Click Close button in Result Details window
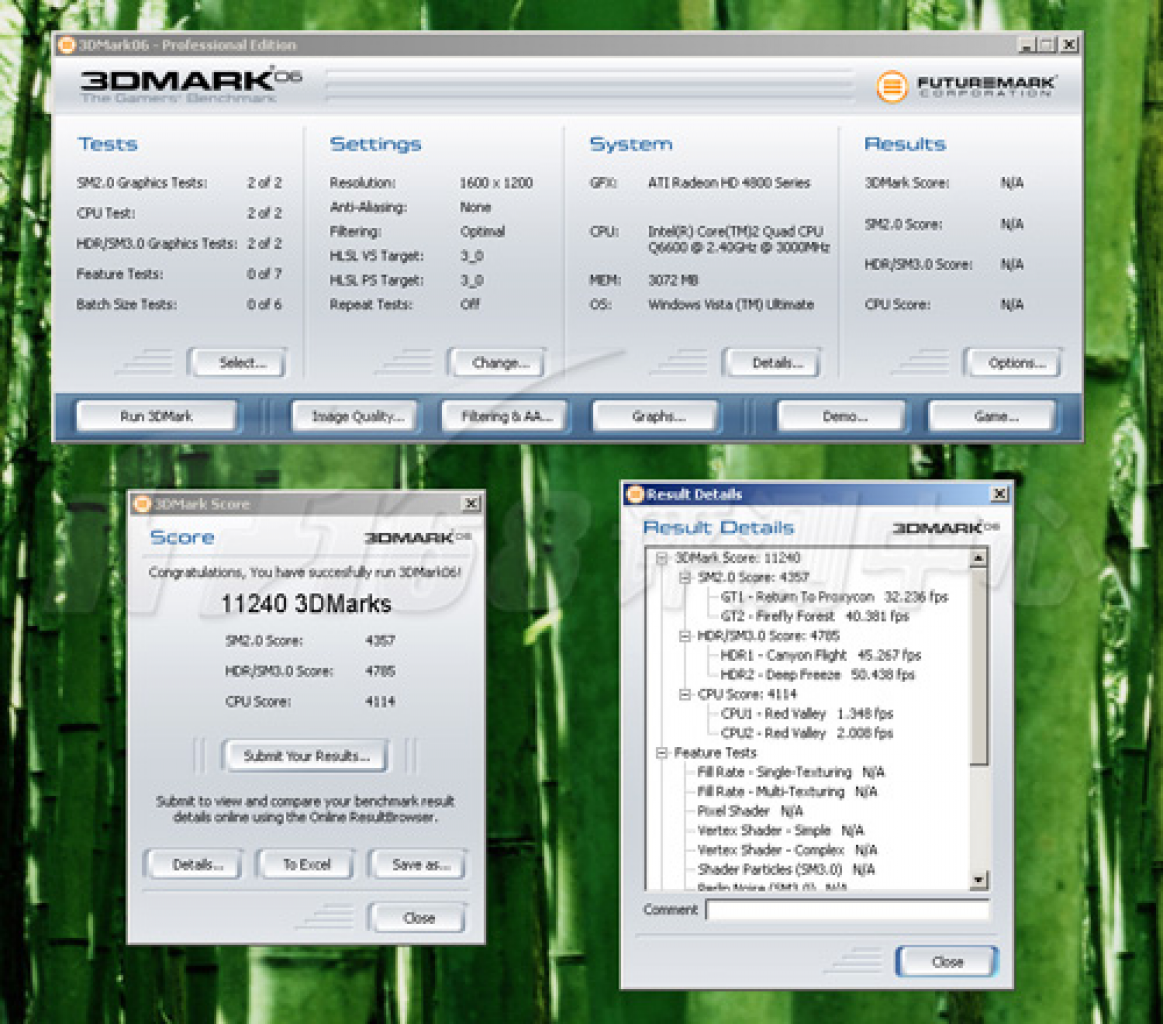The image size is (1163, 1024). [x=946, y=962]
